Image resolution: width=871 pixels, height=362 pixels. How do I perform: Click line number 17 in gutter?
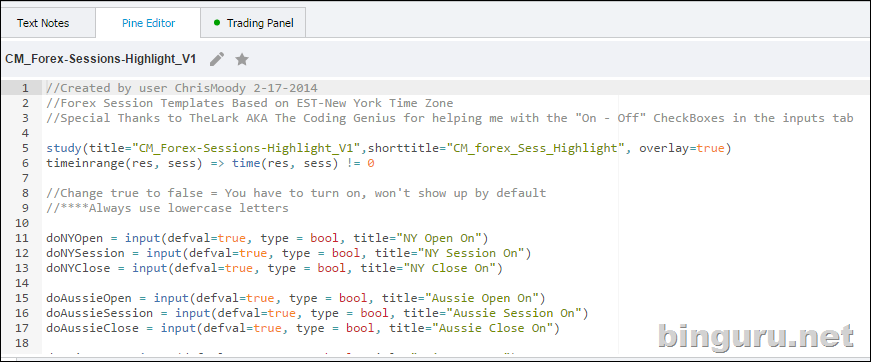pyautogui.click(x=22, y=328)
